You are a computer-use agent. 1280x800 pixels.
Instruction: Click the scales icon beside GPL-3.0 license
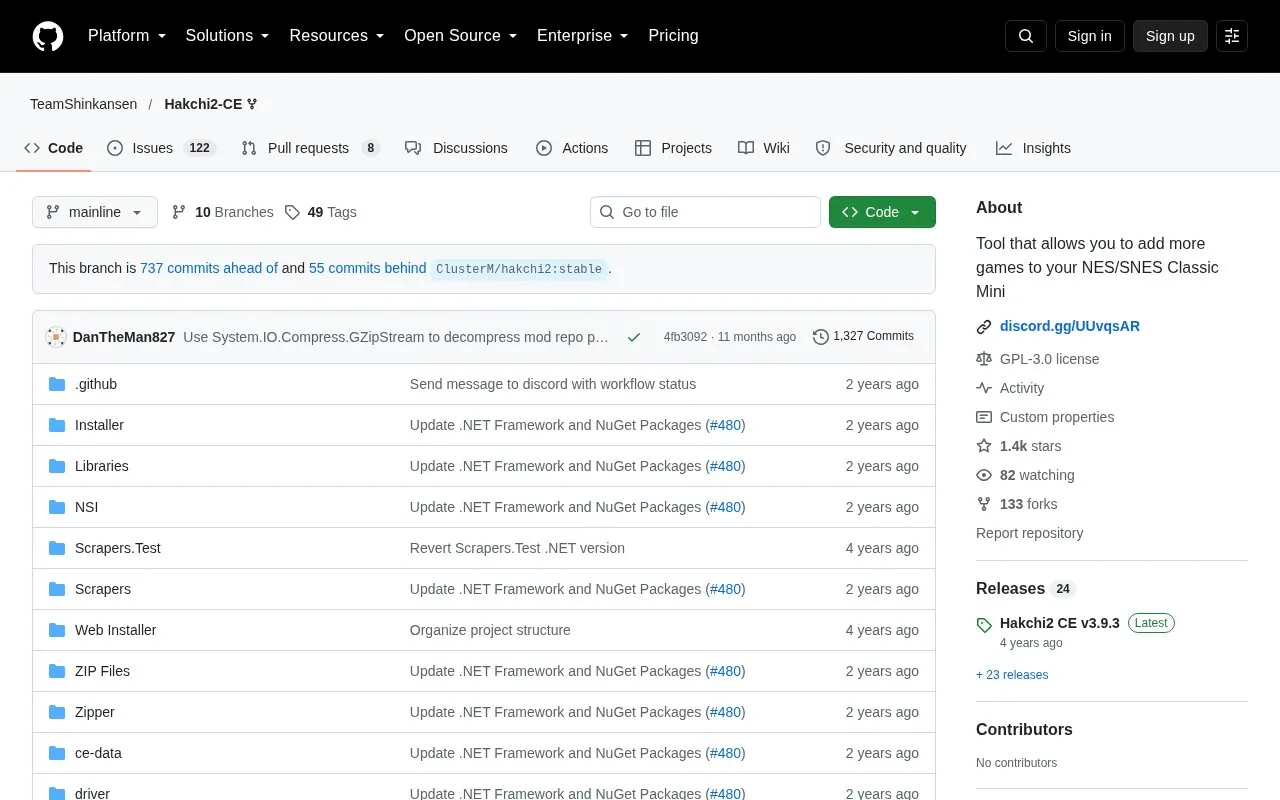click(984, 359)
